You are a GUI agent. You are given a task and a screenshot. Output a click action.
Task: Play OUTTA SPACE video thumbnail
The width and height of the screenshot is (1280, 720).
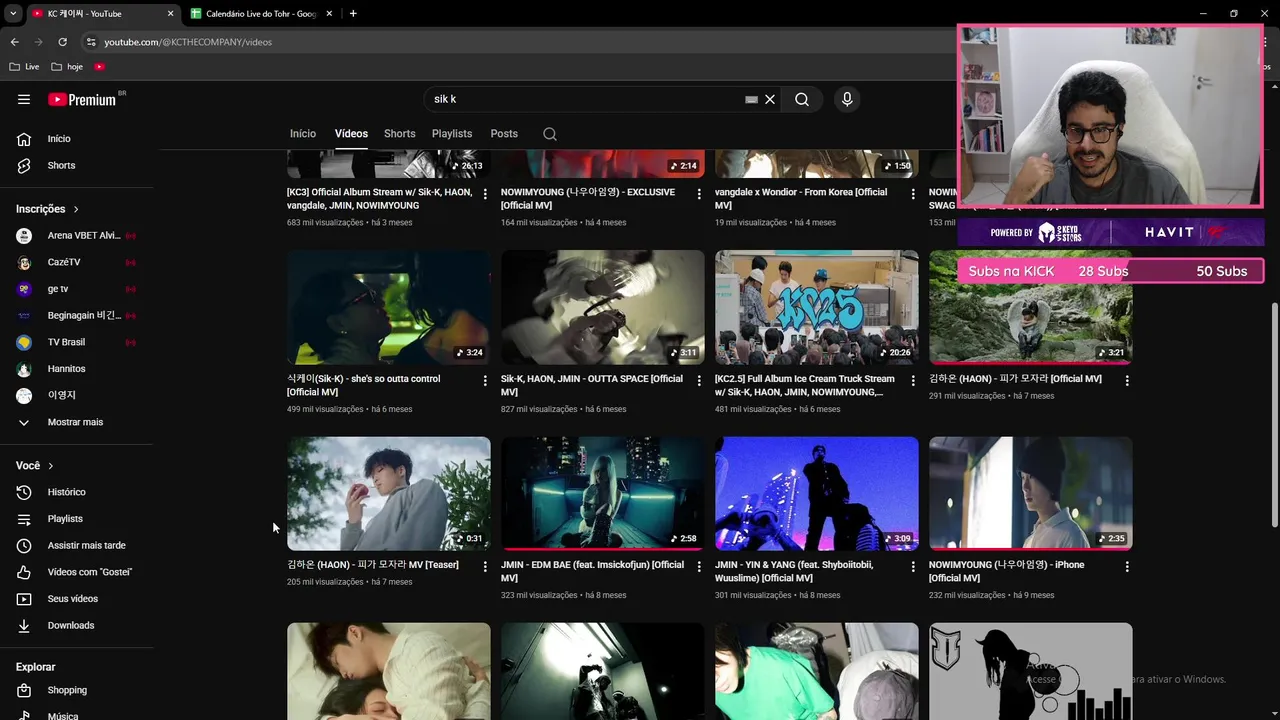[x=603, y=307]
